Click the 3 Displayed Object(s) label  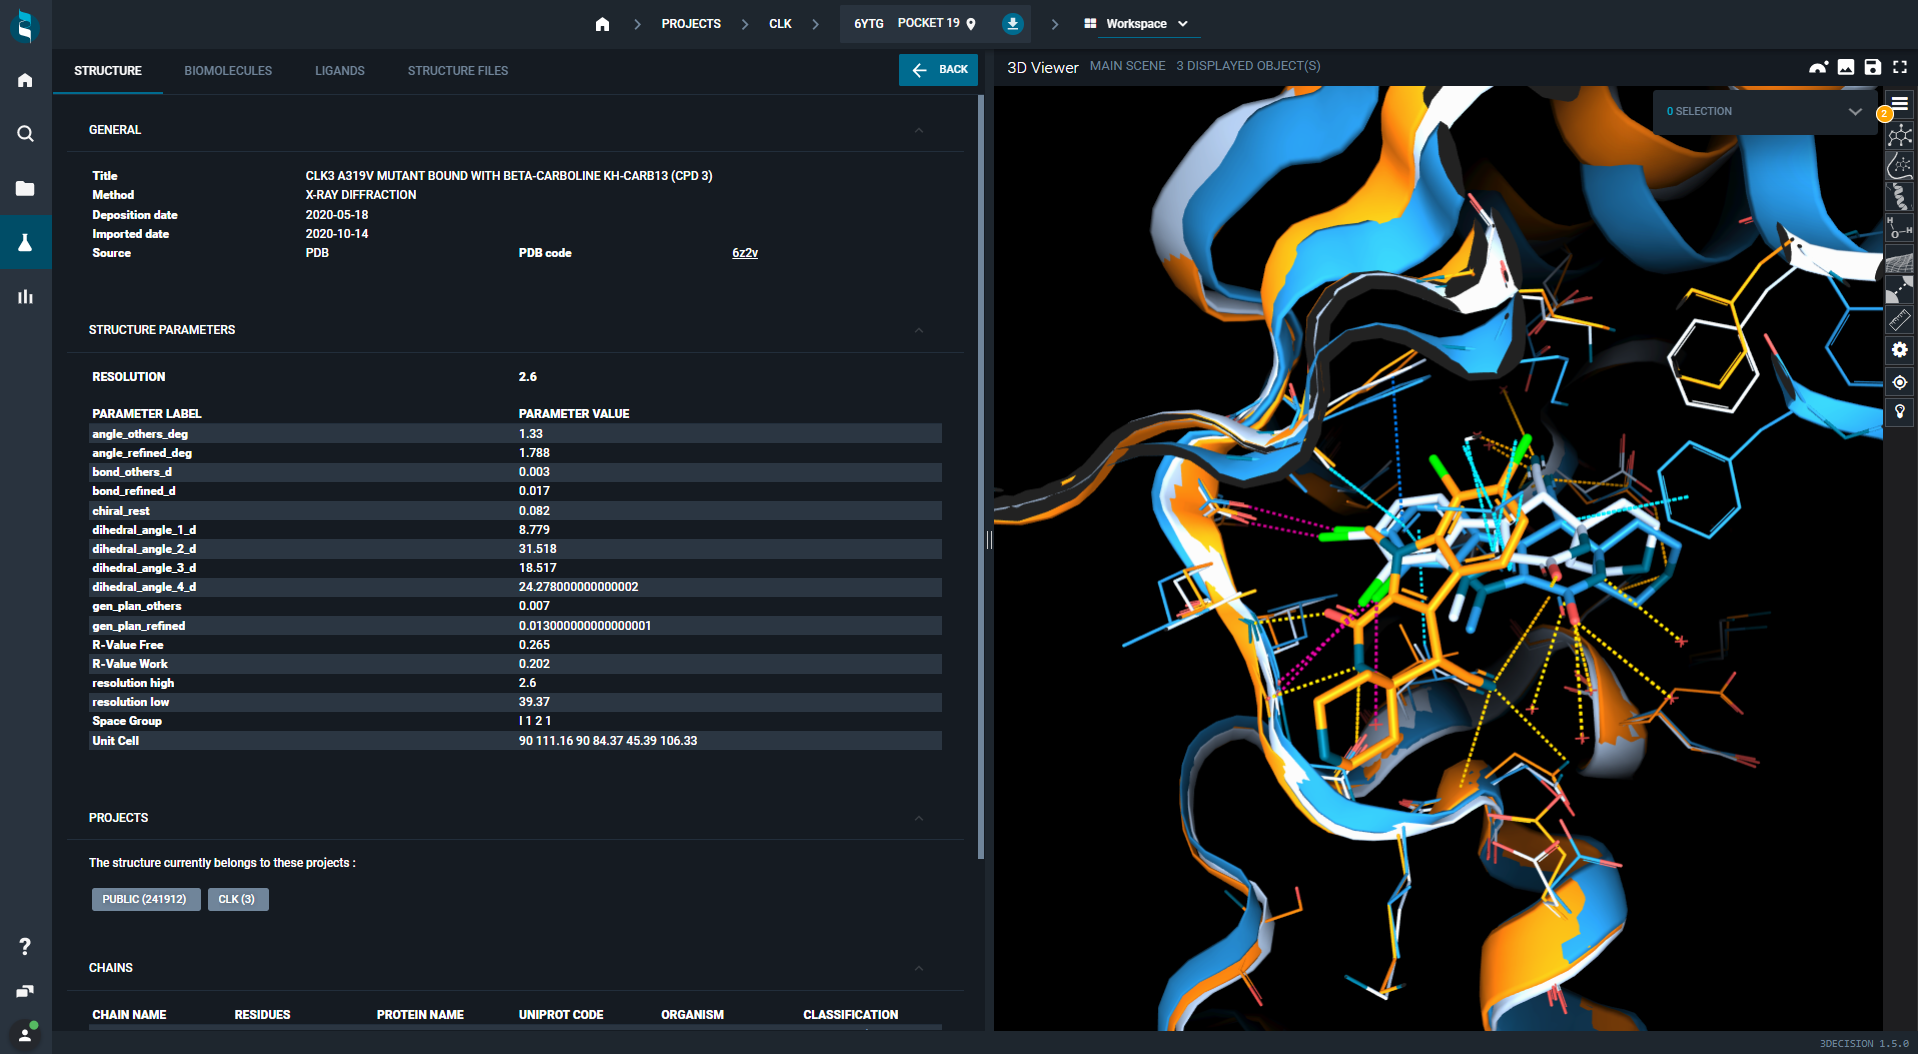coord(1248,66)
